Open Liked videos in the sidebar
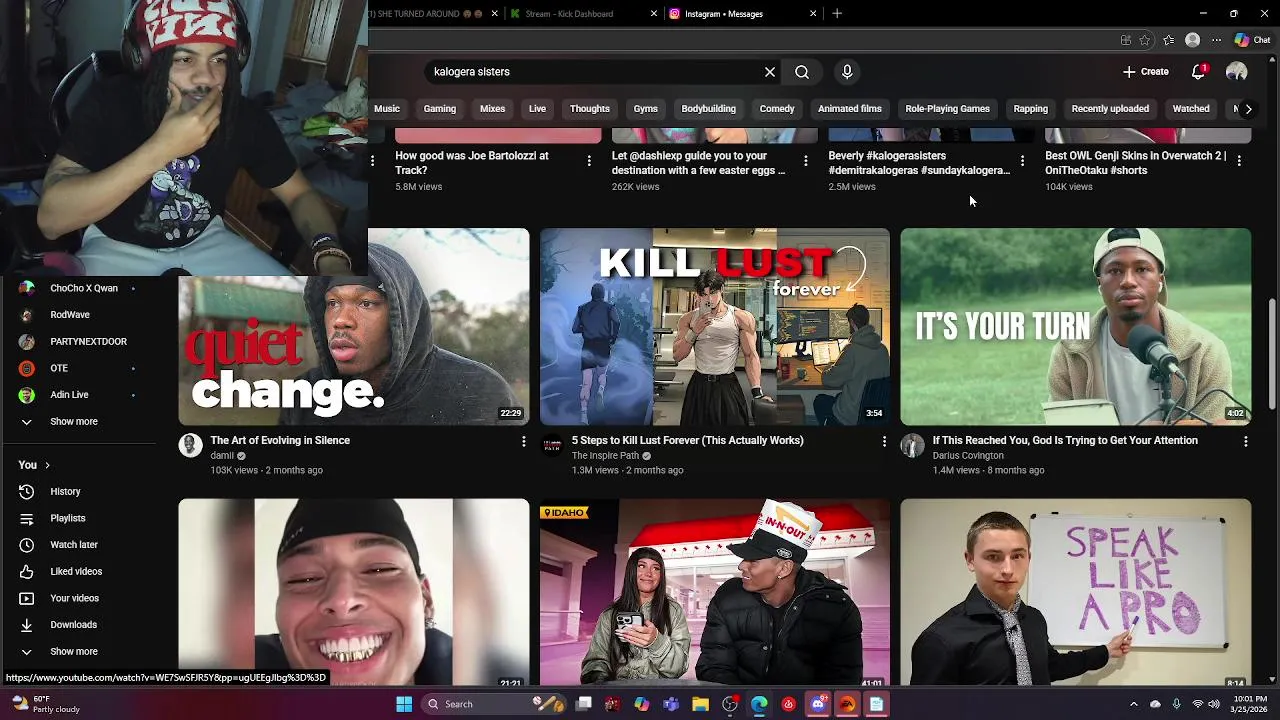 (76, 572)
